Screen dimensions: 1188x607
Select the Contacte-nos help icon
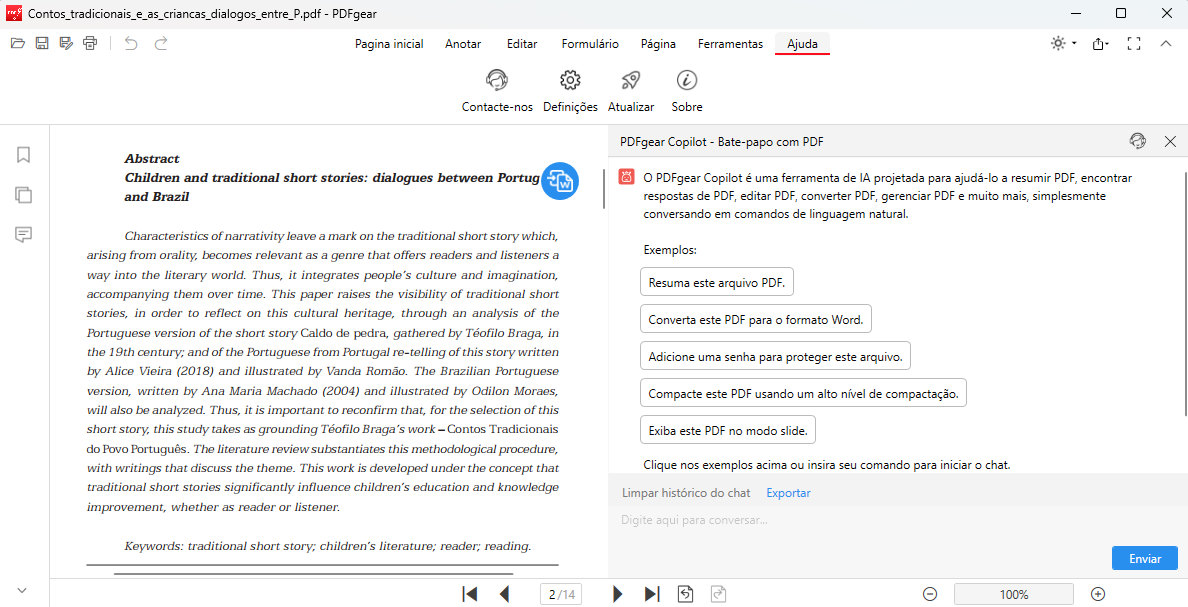pos(497,88)
